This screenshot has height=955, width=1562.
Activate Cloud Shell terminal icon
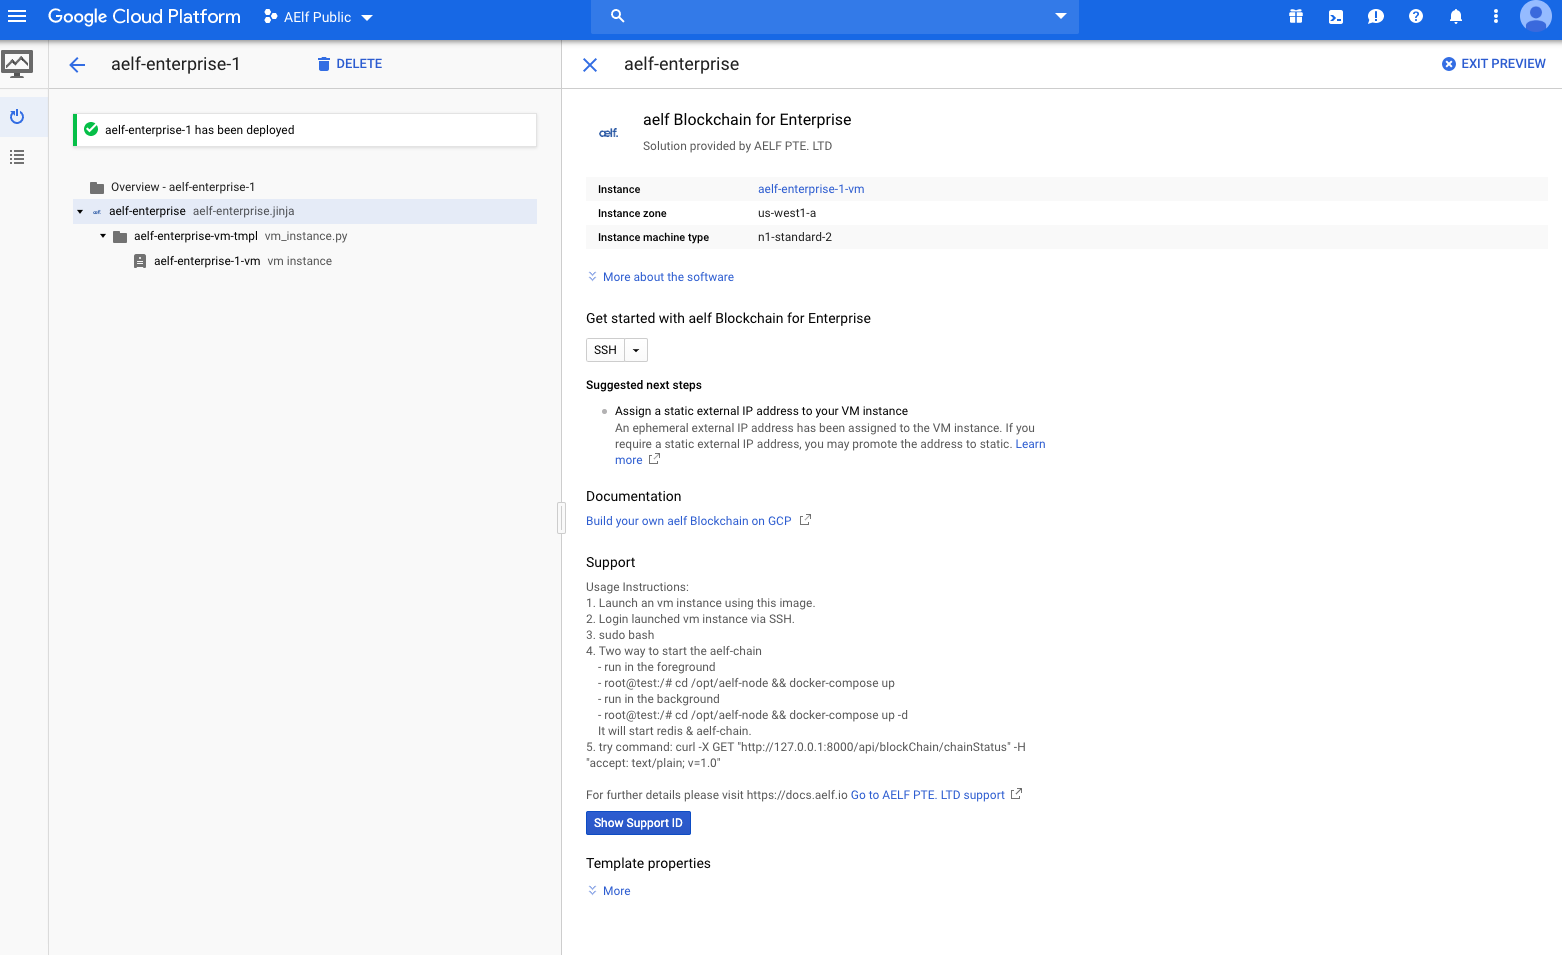click(x=1336, y=16)
